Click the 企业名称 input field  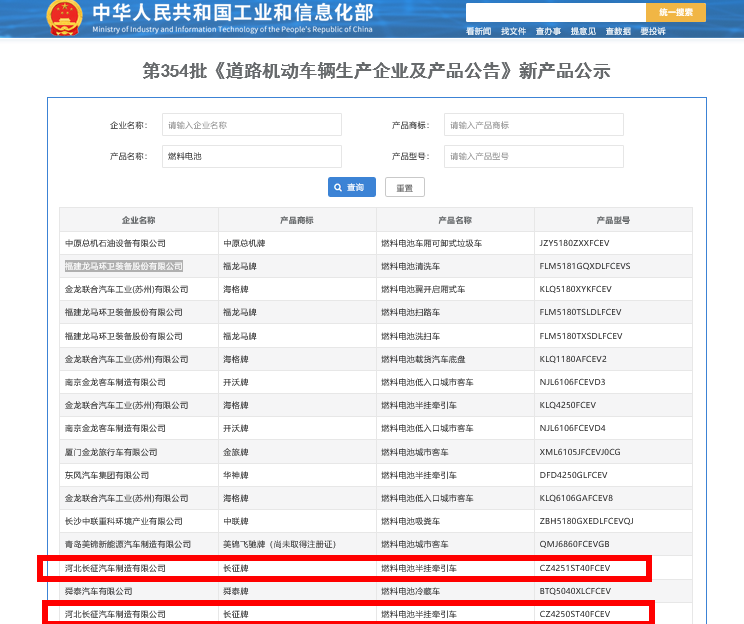point(251,125)
